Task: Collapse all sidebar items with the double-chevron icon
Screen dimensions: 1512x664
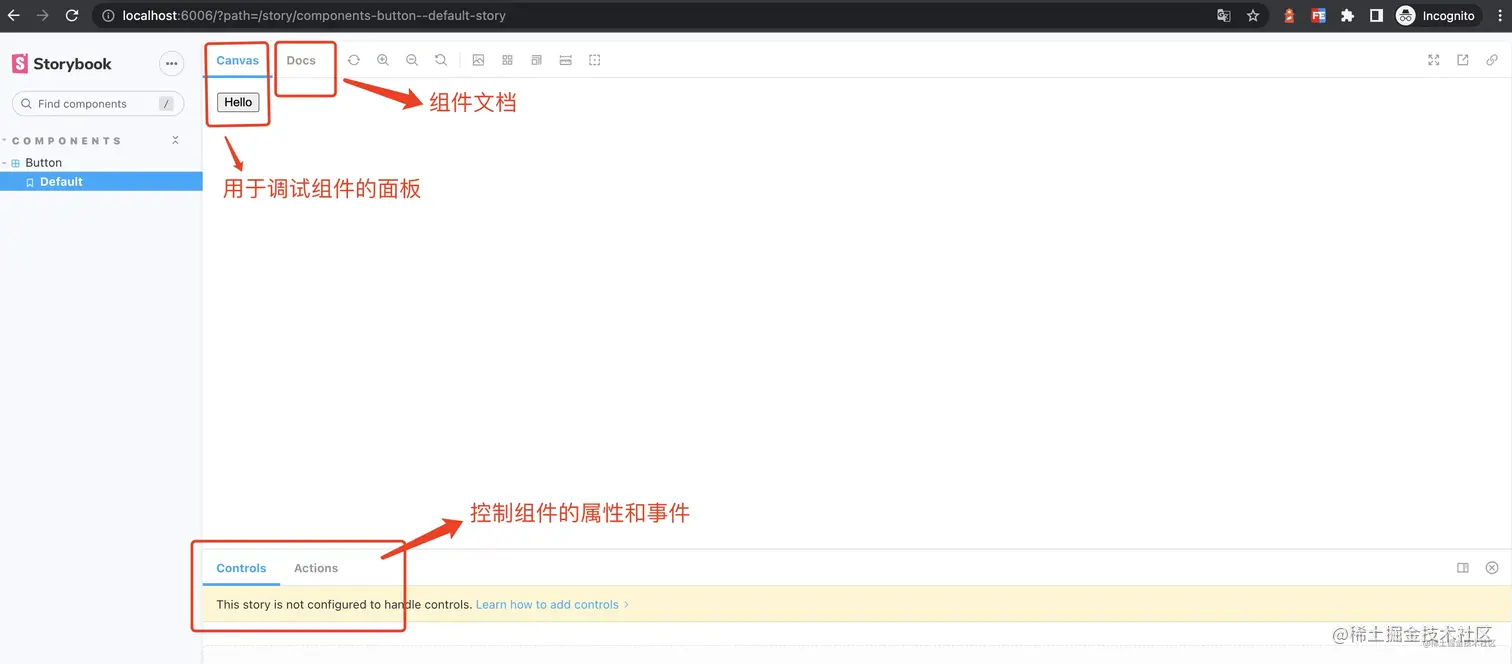Action: coord(176,140)
